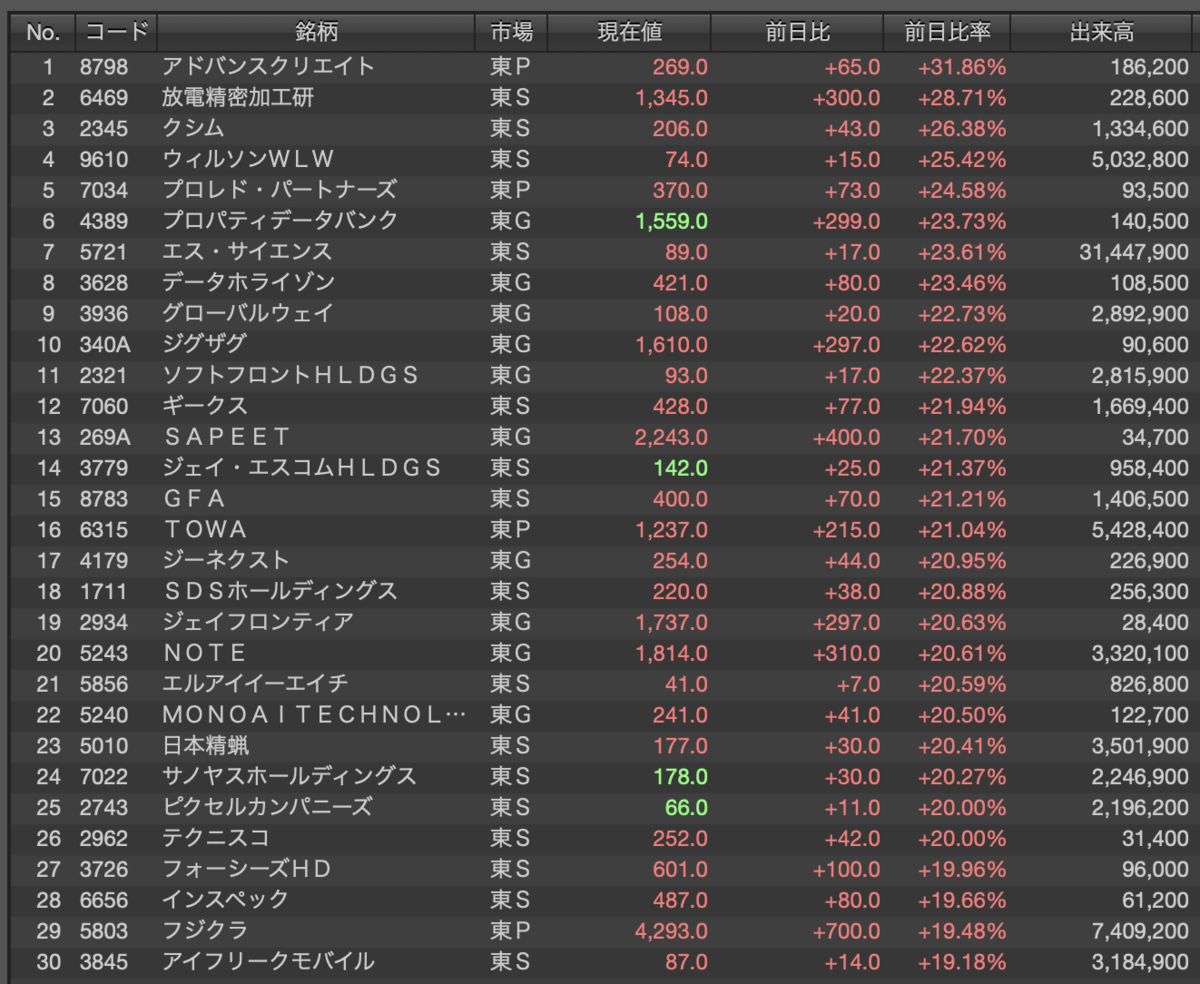The image size is (1200, 984).
Task: Click SDSホールディングス stock name
Action: point(280,591)
